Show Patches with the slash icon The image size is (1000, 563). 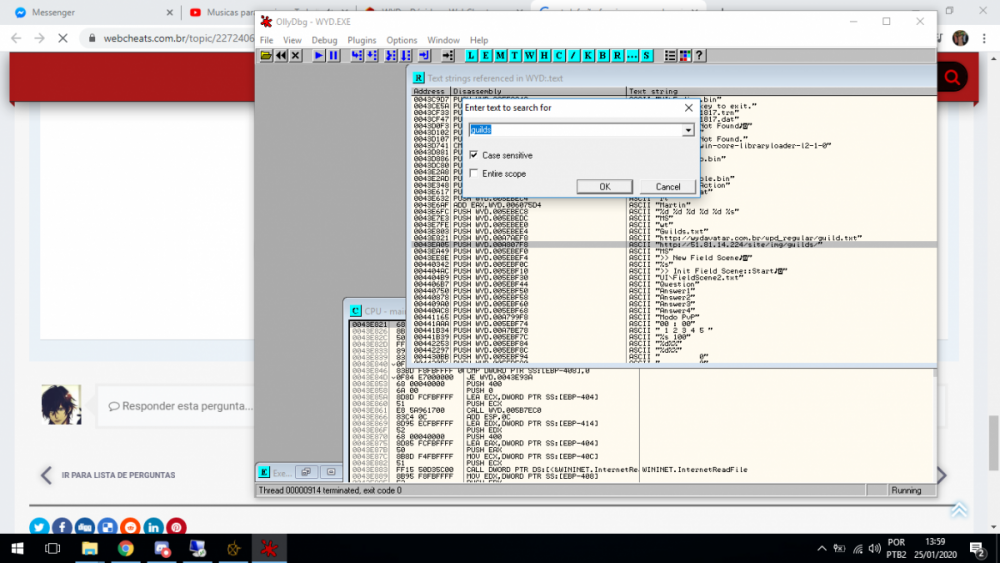pos(573,55)
